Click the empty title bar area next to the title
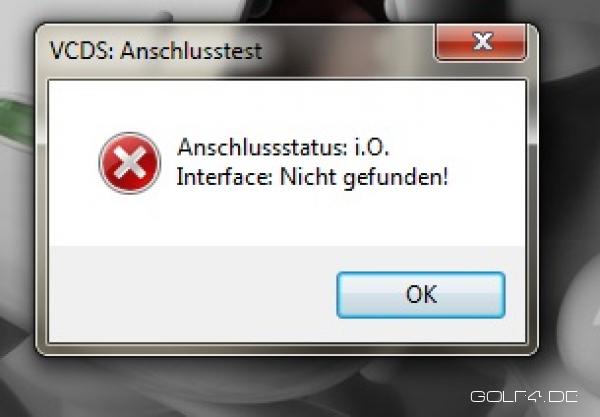The width and height of the screenshot is (600, 417). pos(348,50)
